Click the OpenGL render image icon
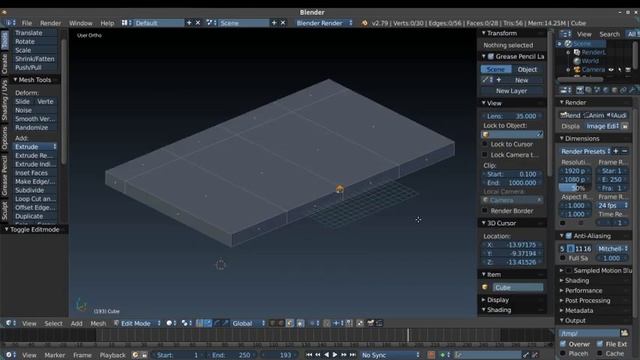 point(371,323)
